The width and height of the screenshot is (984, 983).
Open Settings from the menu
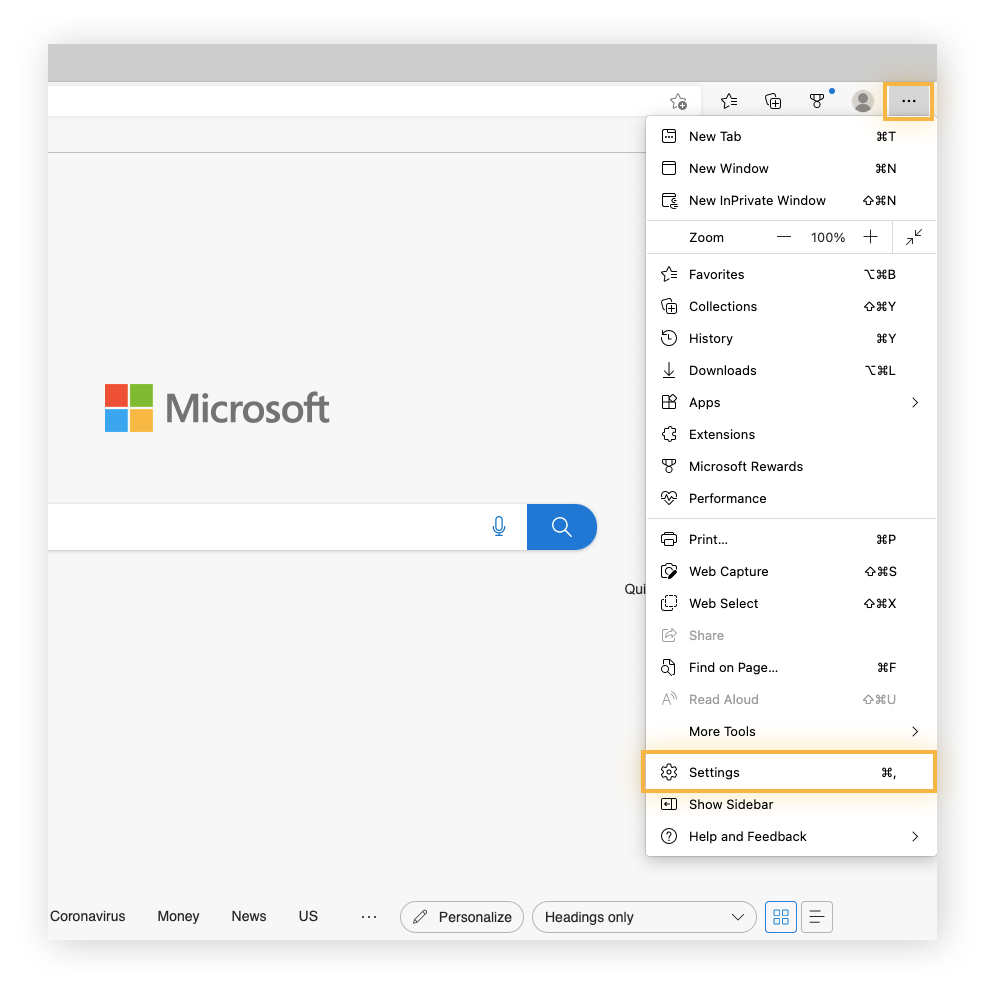coord(714,771)
